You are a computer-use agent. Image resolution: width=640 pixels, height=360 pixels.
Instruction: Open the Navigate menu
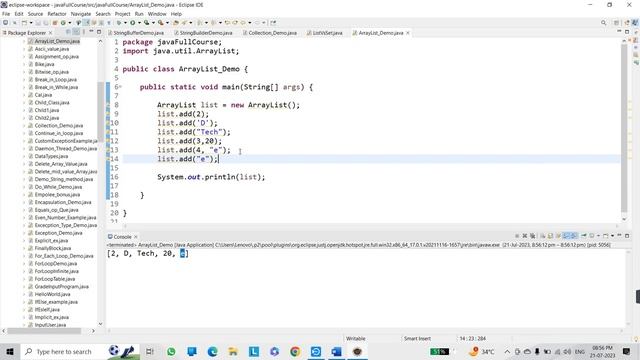click(81, 14)
